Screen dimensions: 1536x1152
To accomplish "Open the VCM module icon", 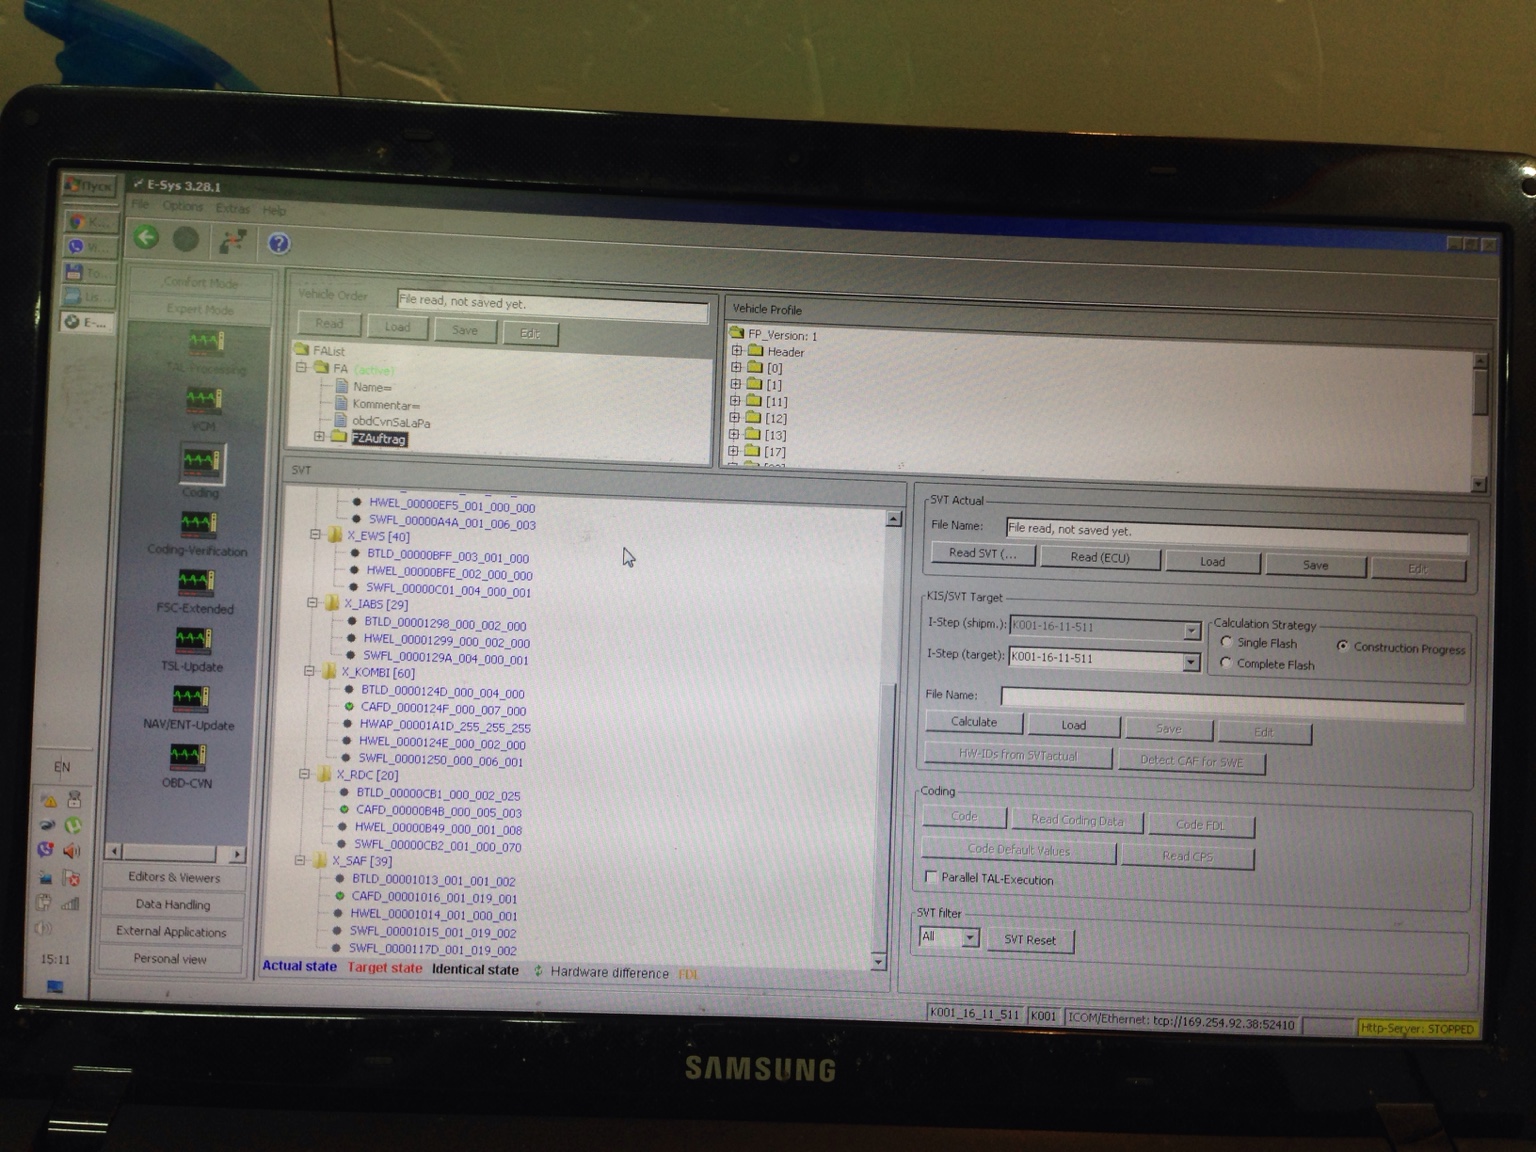I will pyautogui.click(x=204, y=400).
